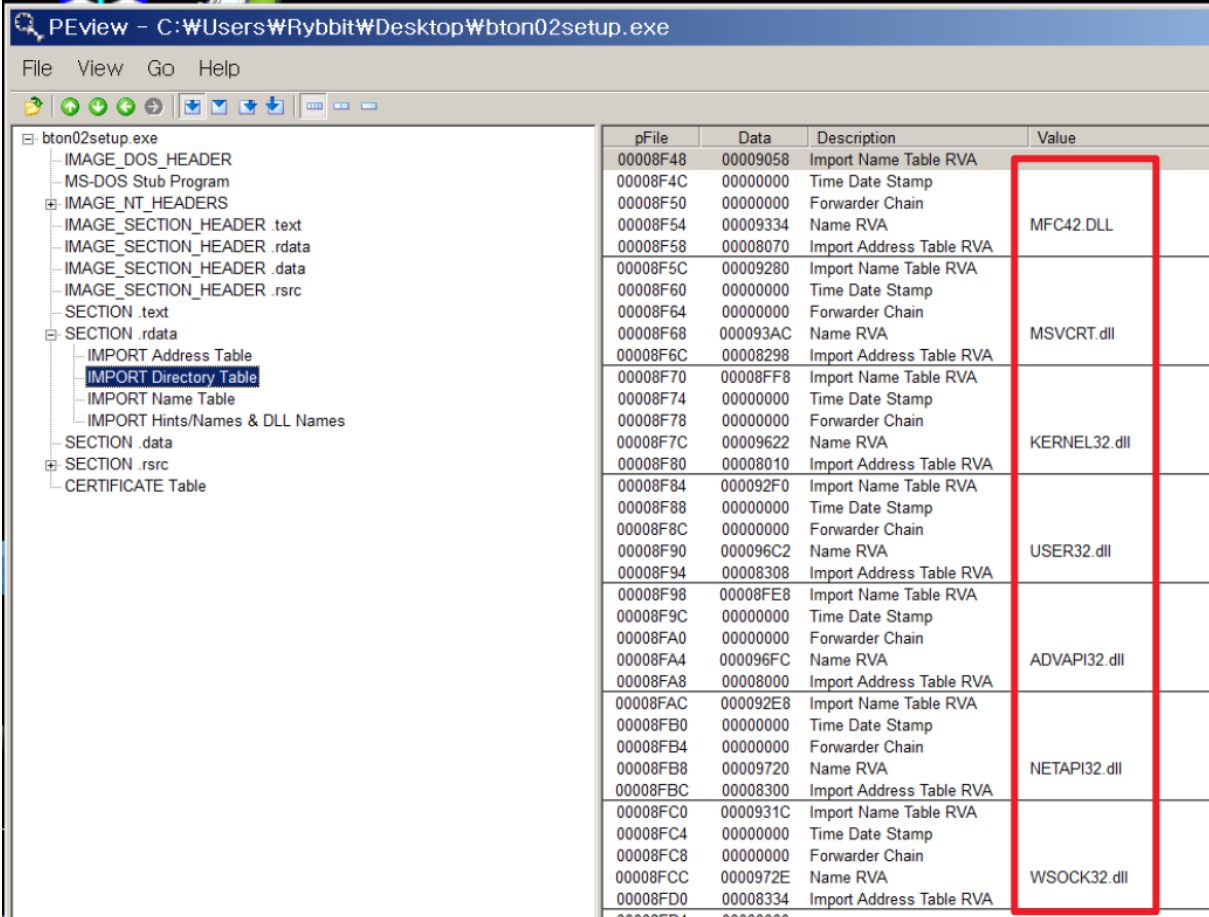Click data cell 0000972E
Image resolution: width=1209 pixels, height=917 pixels.
coord(755,877)
